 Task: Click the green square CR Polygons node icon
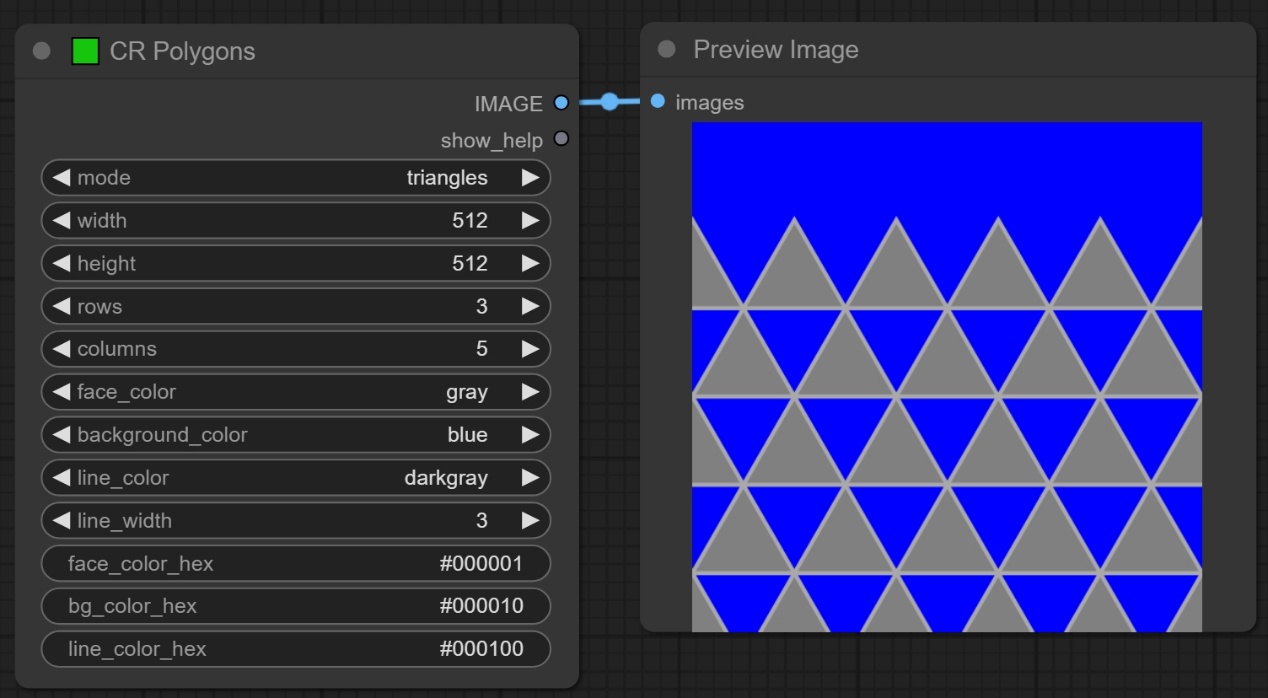coord(85,51)
